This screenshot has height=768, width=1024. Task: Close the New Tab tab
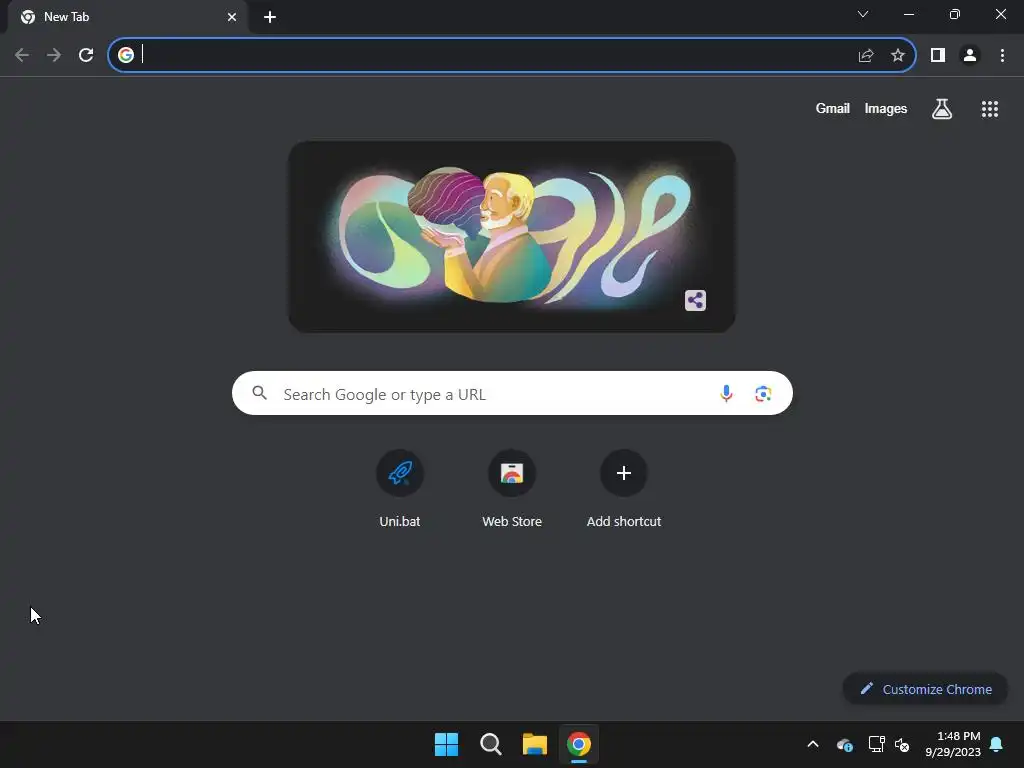(x=232, y=17)
